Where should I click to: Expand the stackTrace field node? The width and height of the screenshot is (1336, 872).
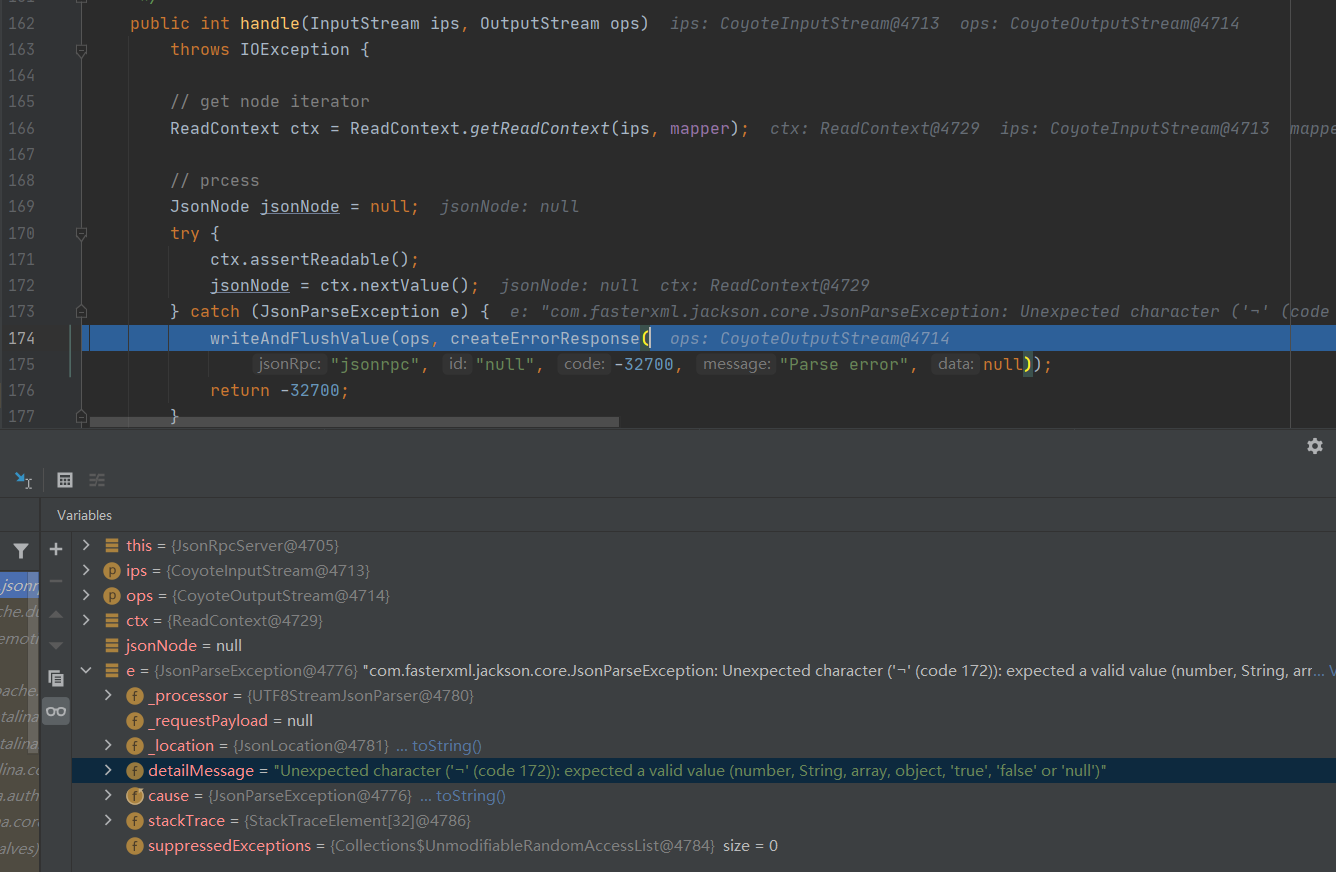(x=108, y=821)
